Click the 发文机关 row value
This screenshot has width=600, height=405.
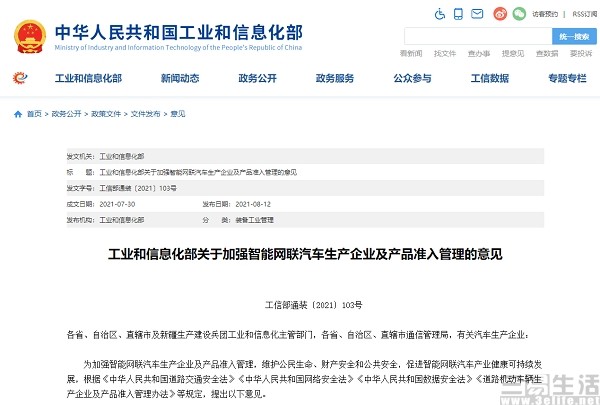pos(122,156)
